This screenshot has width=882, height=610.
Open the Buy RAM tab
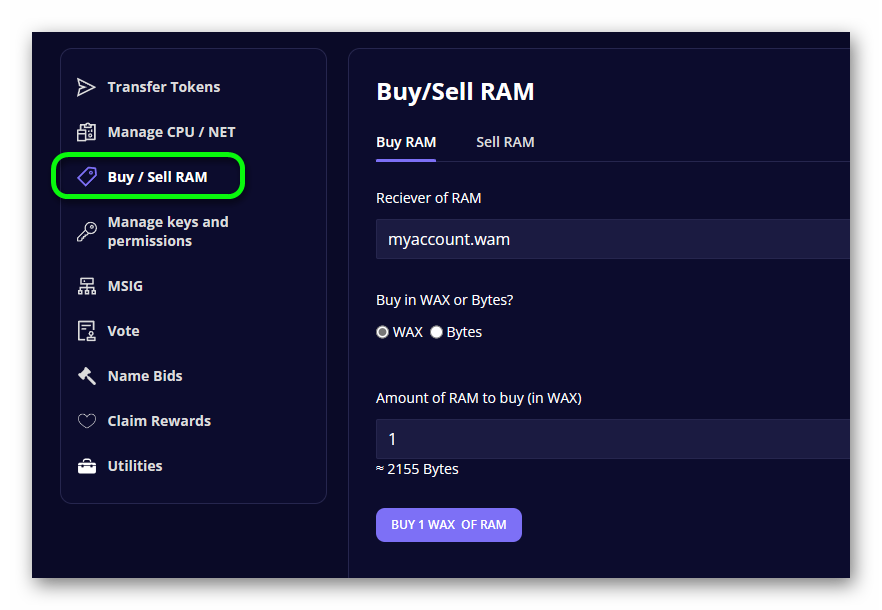click(x=406, y=142)
